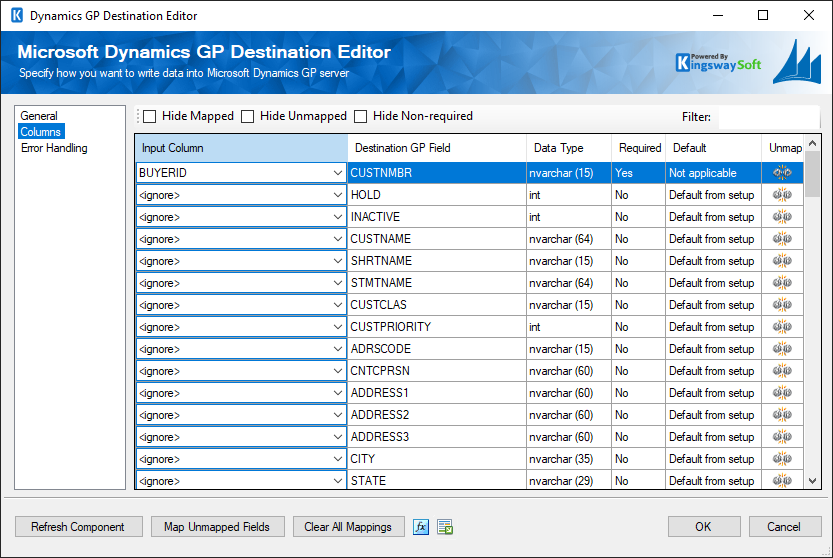The image size is (833, 558).
Task: Click the unmap icon for CUSTNMBR row
Action: pyautogui.click(x=782, y=173)
